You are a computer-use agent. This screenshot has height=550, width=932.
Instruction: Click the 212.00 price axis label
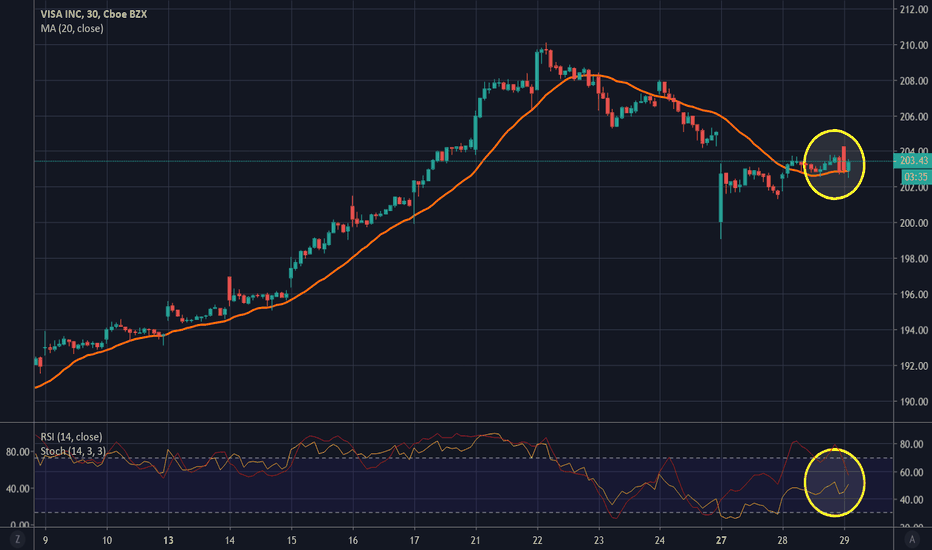tap(914, 9)
